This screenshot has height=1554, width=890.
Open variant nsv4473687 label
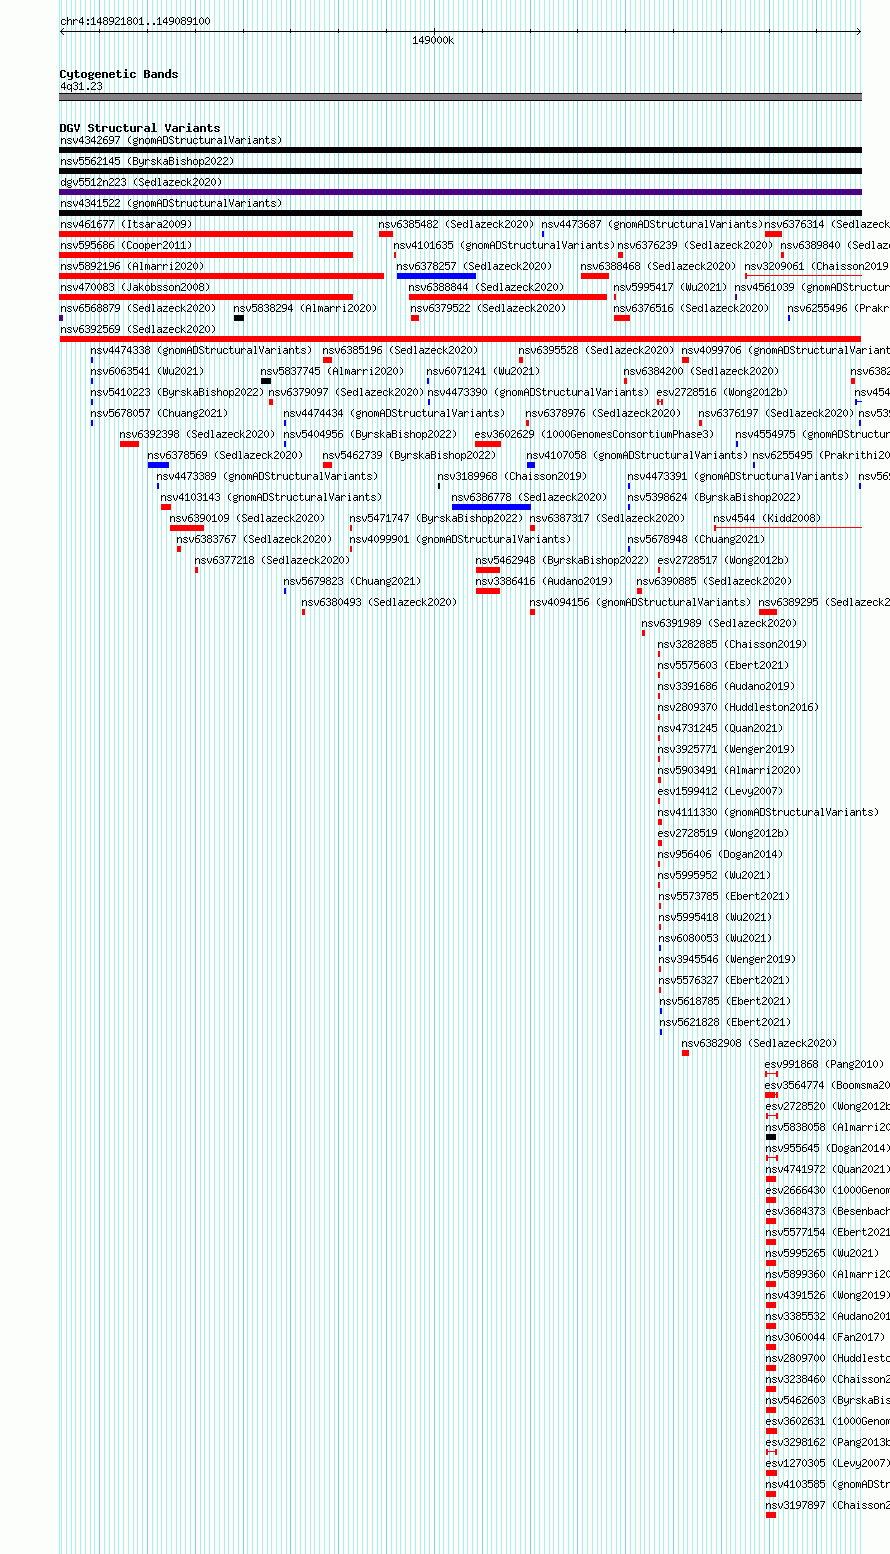click(x=652, y=224)
